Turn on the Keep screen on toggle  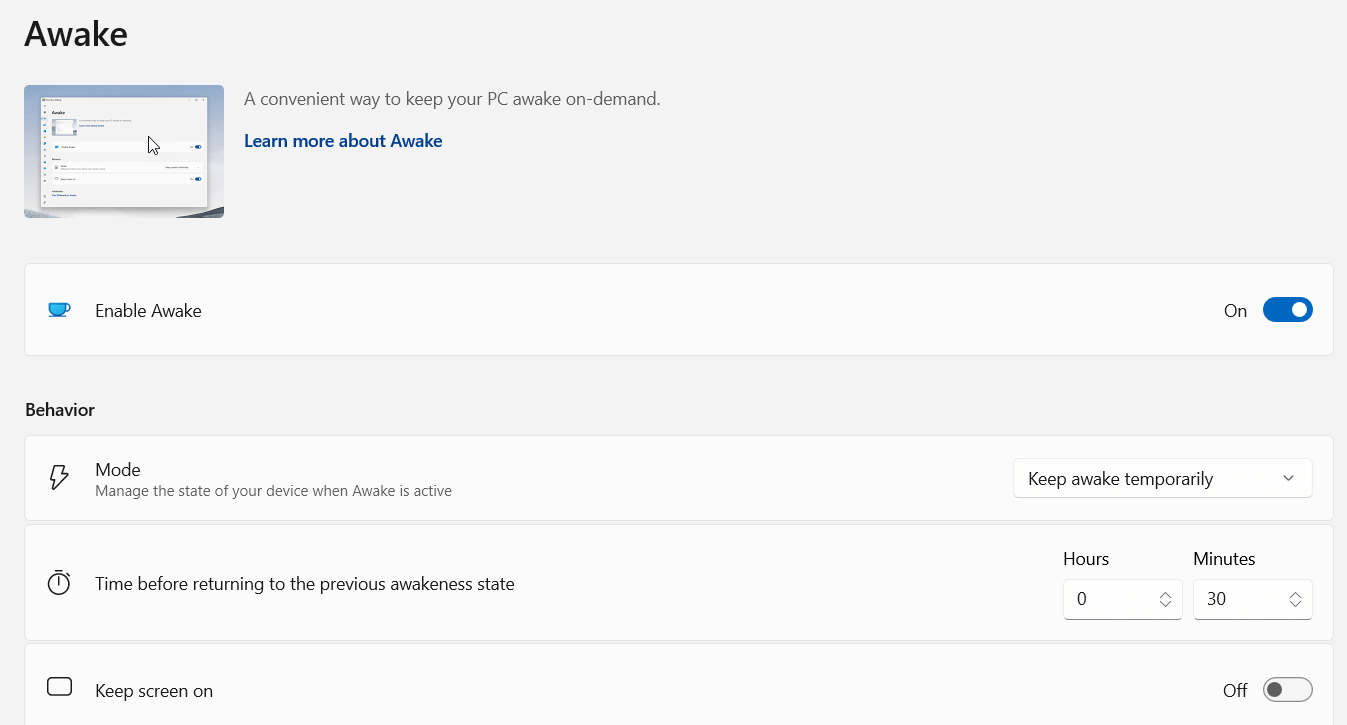click(x=1288, y=690)
